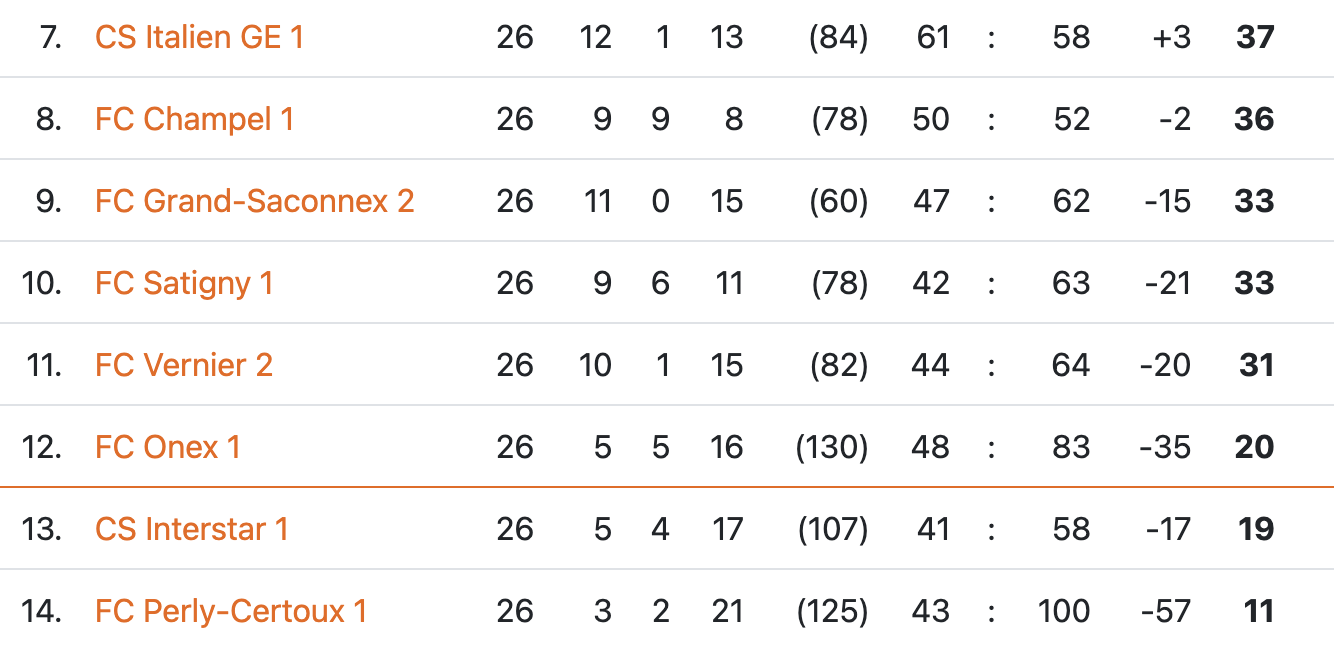This screenshot has width=1334, height=646.
Task: Click the 100 goals conceded value
Action: pos(1063,611)
